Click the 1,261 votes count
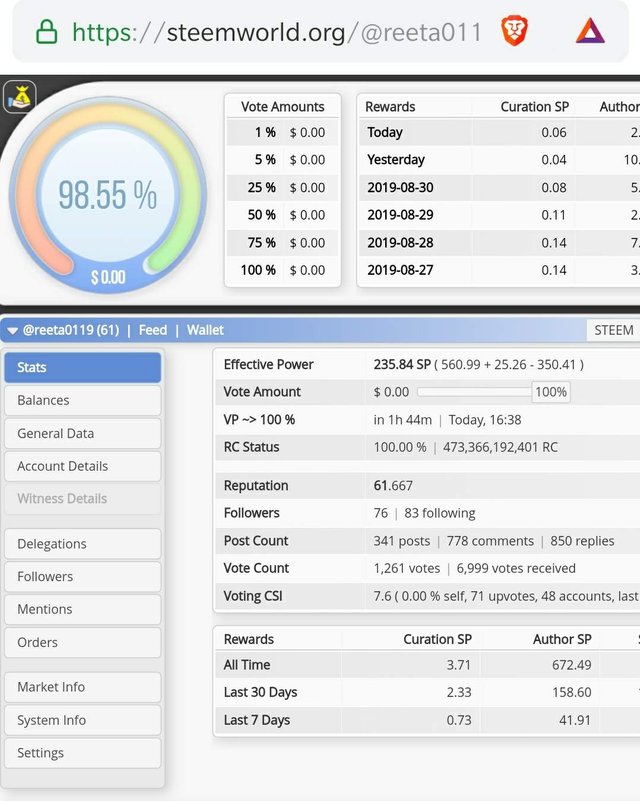The image size is (640, 801). tap(407, 568)
